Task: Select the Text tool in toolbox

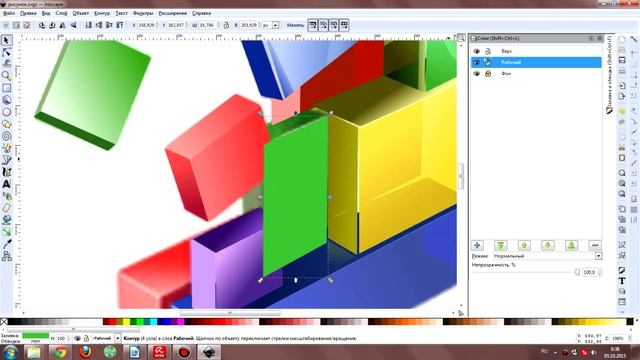Action: [7, 184]
